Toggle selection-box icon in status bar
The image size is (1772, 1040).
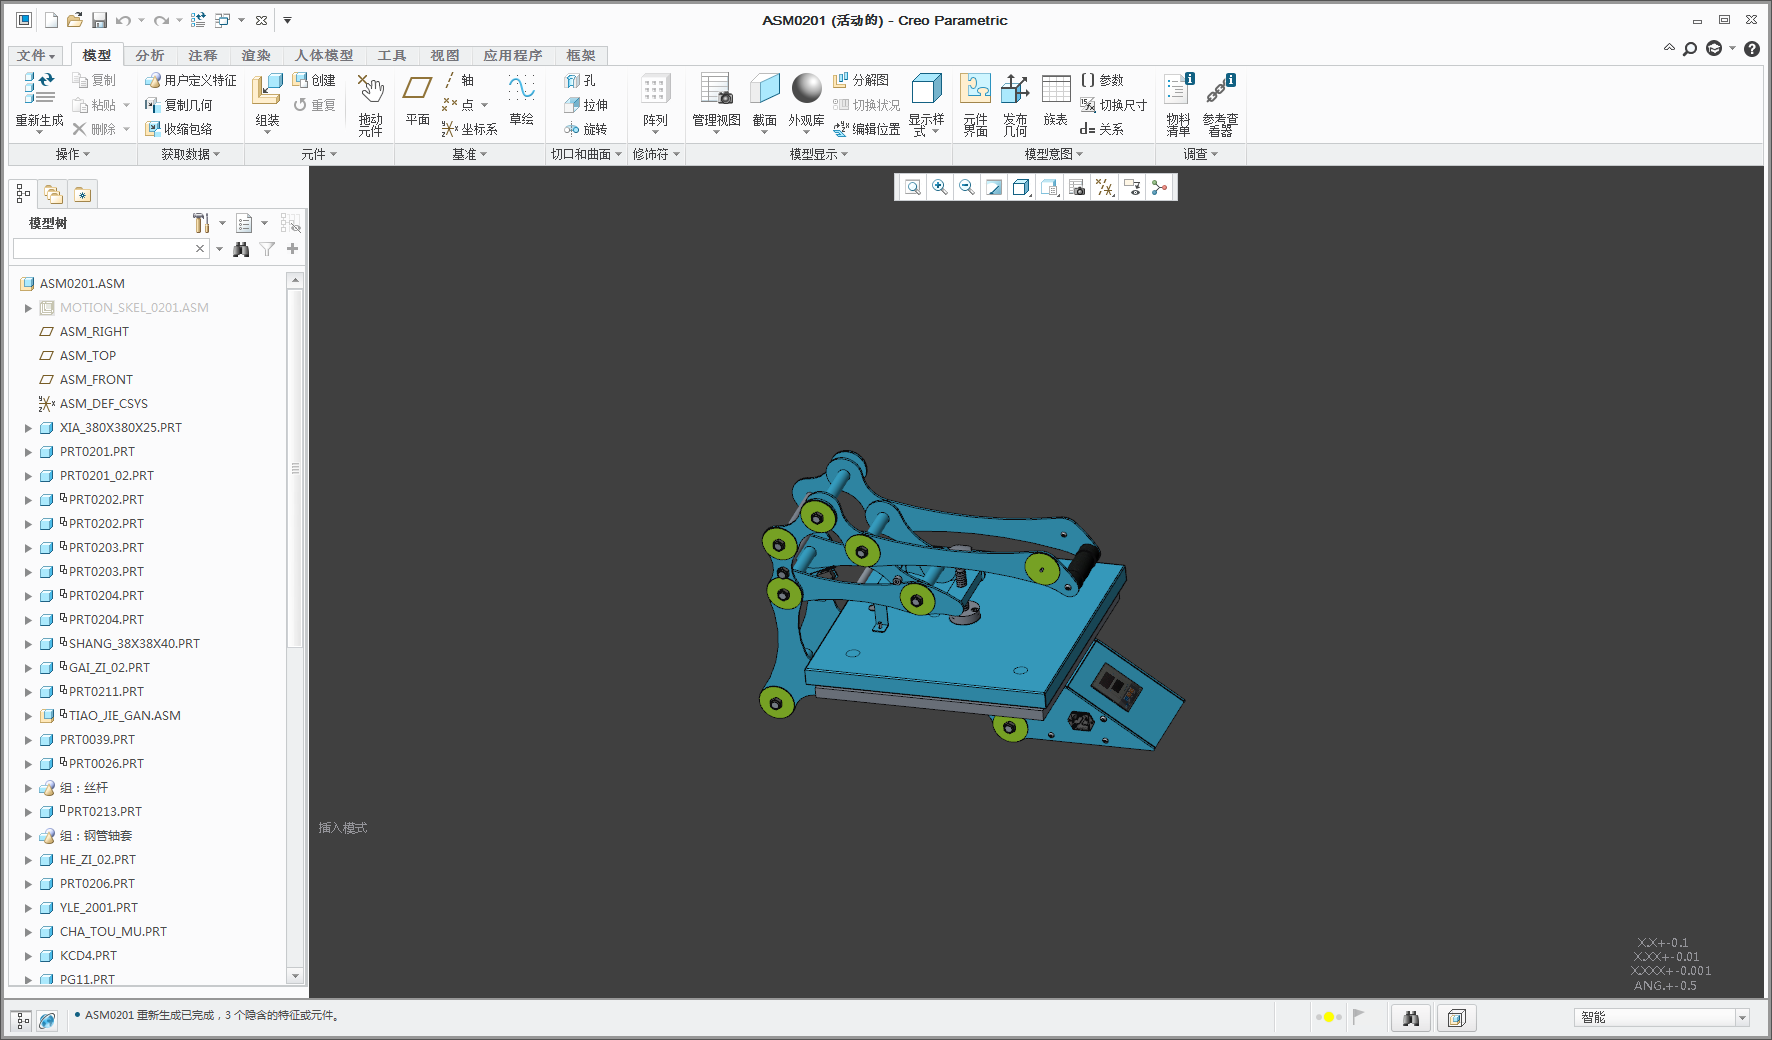1457,1018
